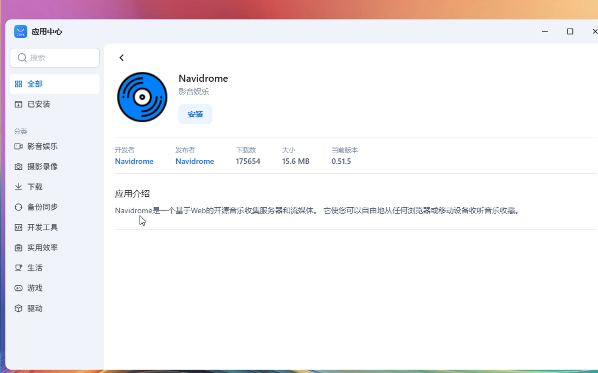
Task: Click the 搜索 search input field
Action: coord(55,58)
